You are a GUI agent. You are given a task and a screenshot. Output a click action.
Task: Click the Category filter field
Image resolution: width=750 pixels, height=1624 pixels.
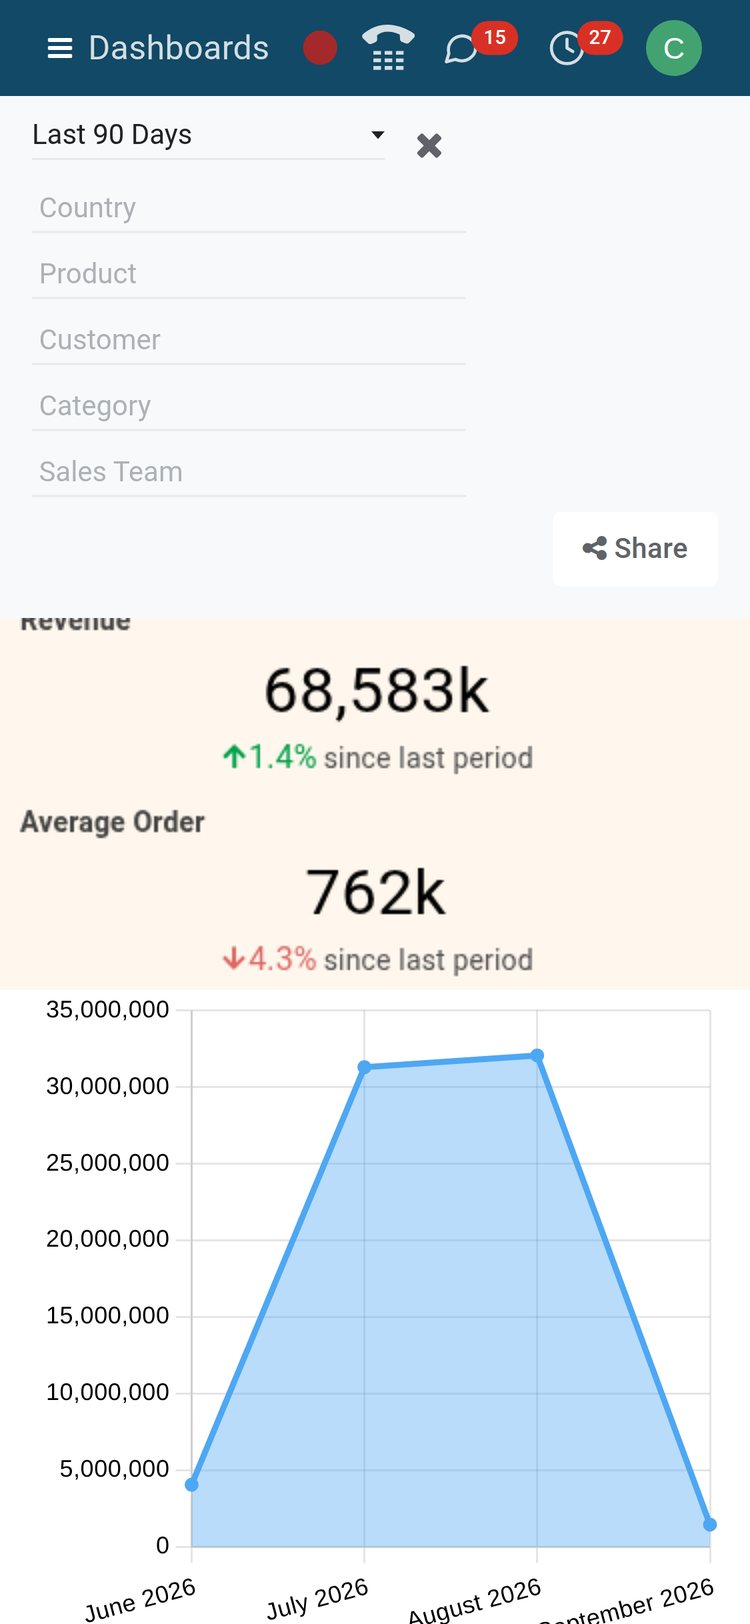click(x=249, y=406)
